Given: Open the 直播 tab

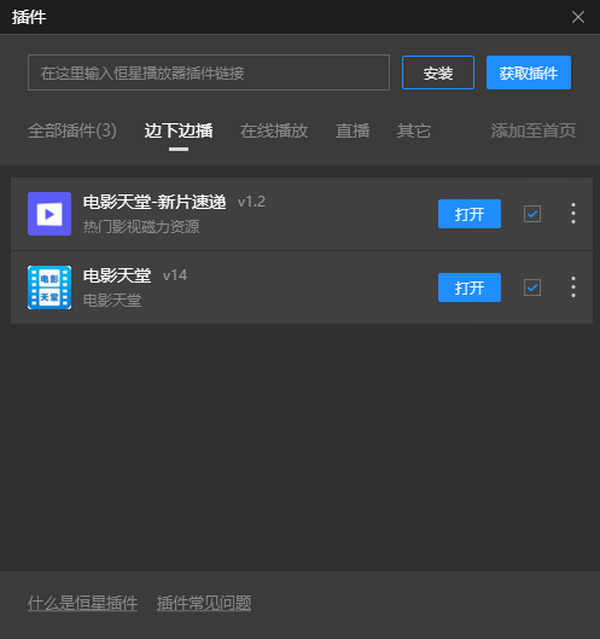Looking at the screenshot, I should 353,131.
